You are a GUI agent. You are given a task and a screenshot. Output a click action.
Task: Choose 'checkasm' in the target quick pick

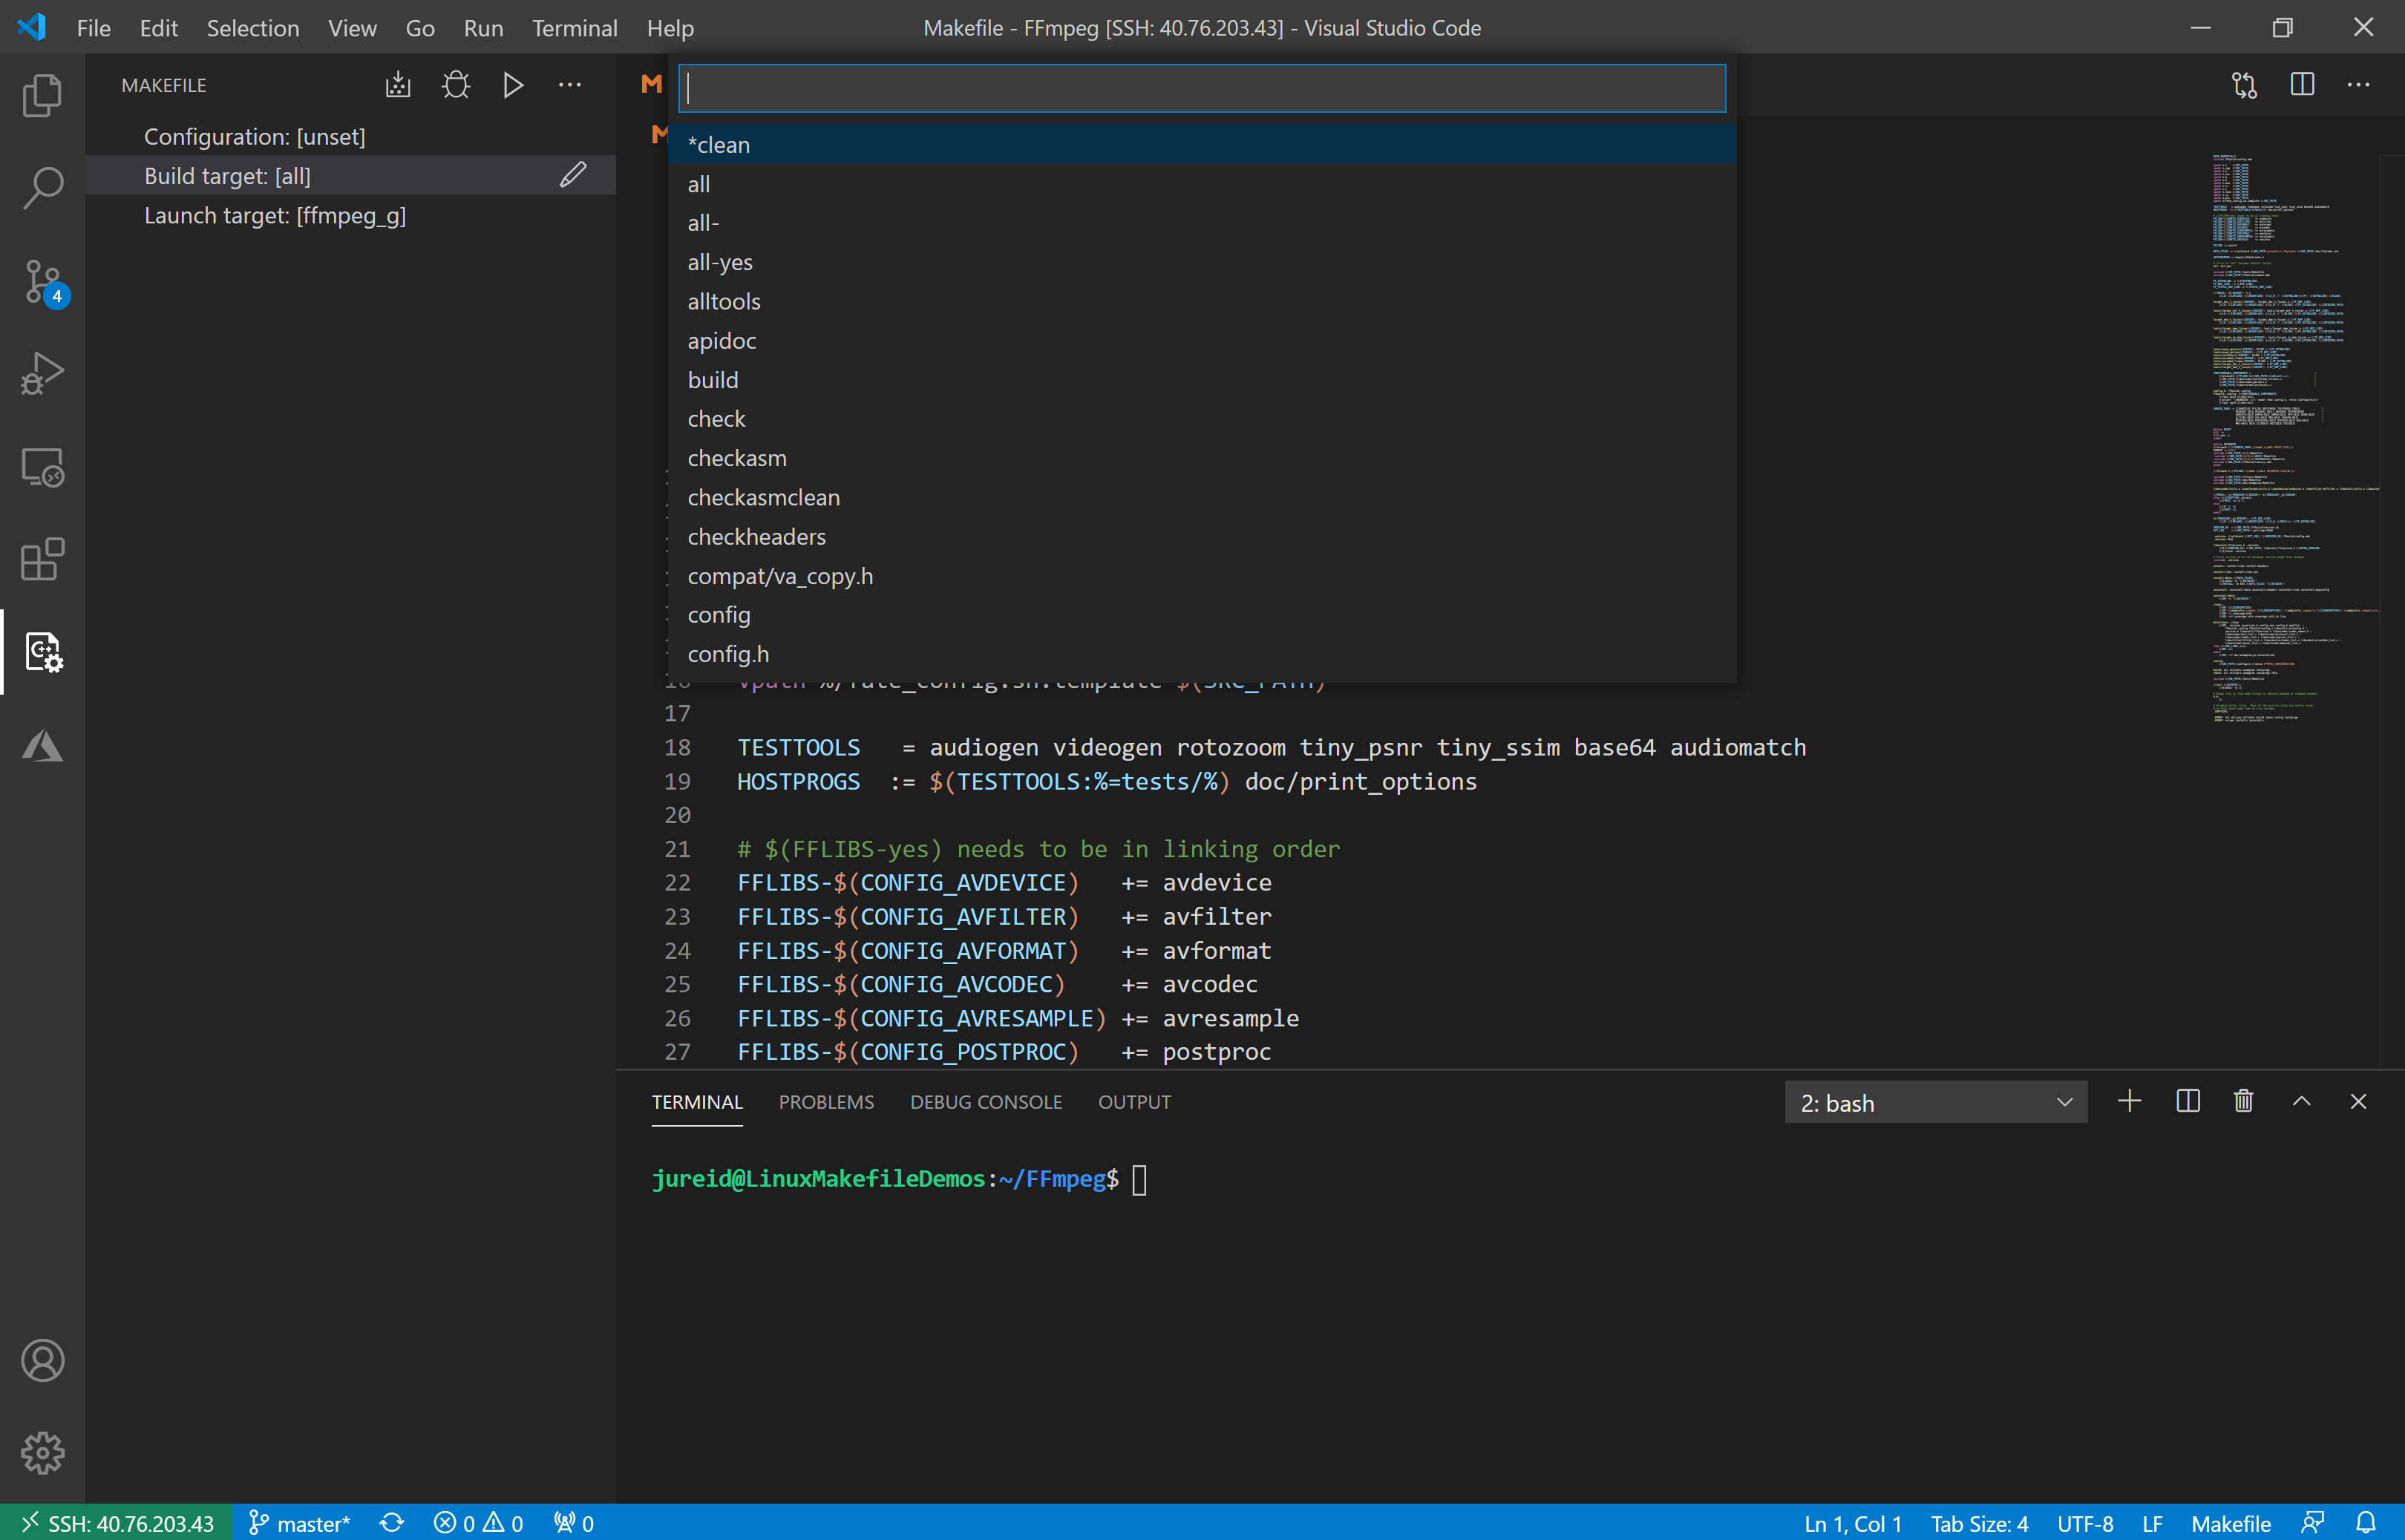[x=737, y=458]
